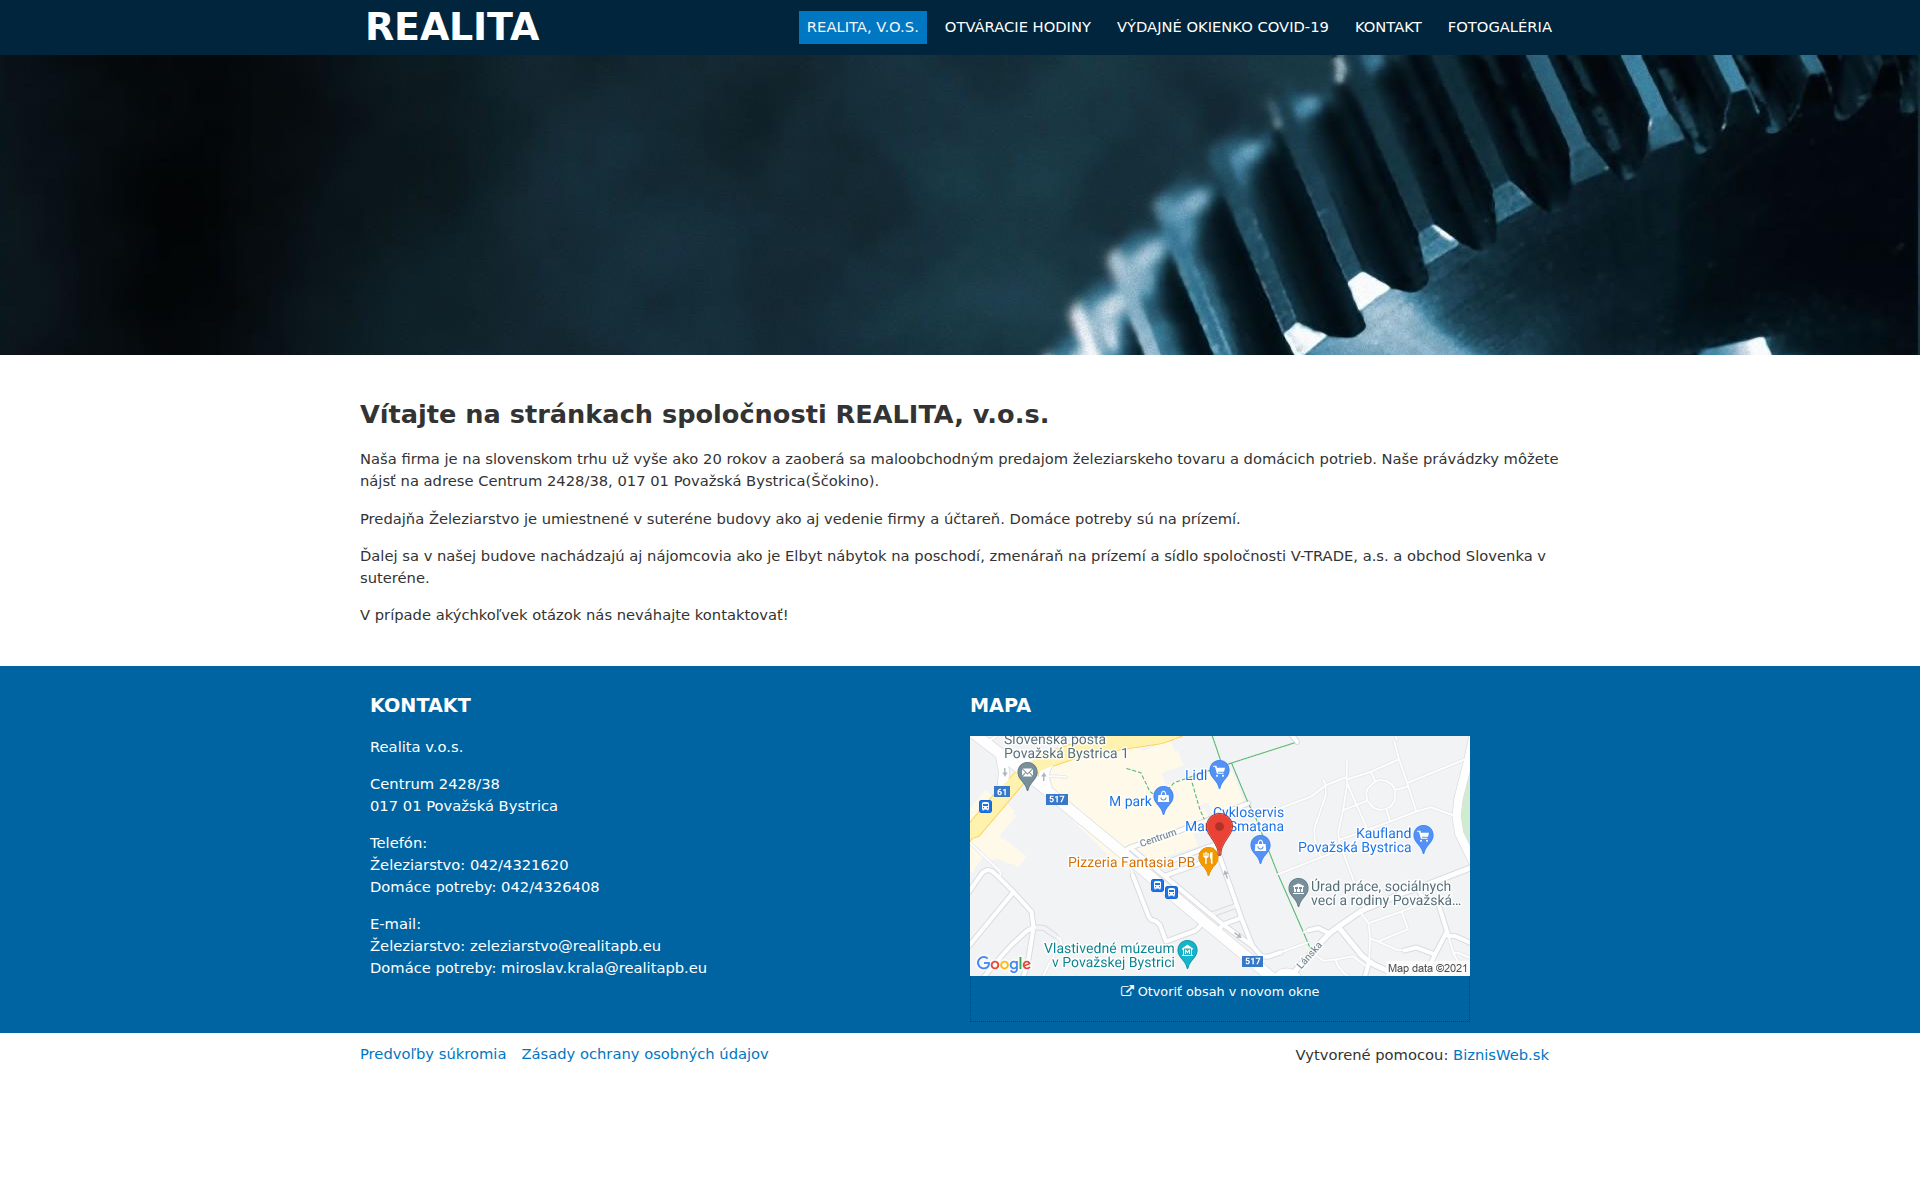Screen dimensions: 1920x1200
Task: Click the KONTAKT navigation item
Action: coord(1387,27)
